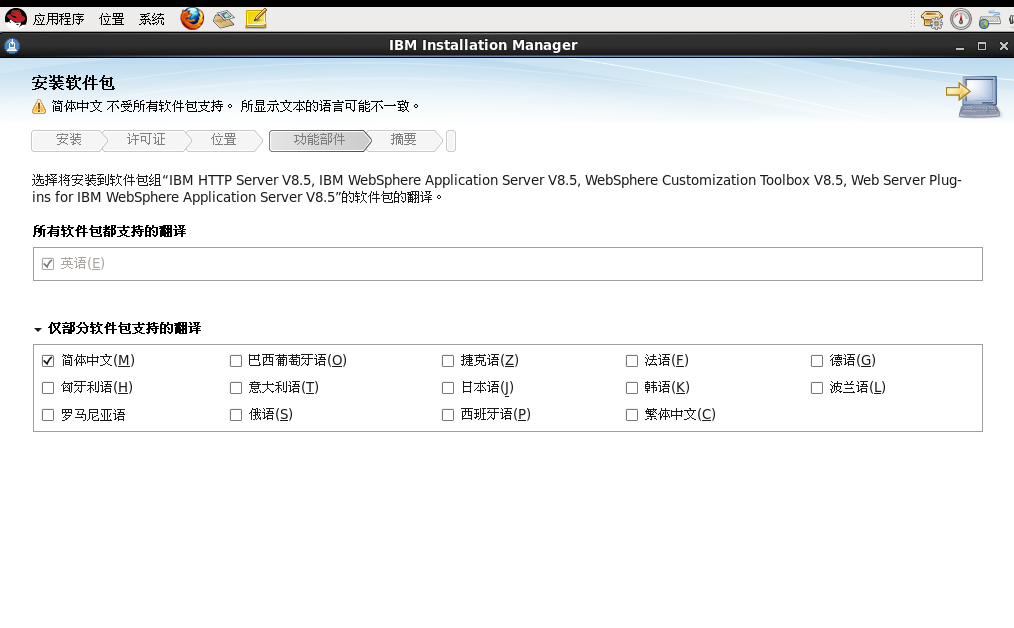Screen dimensions: 1014x628
Task: Open the 系统 menu
Action: [x=151, y=19]
